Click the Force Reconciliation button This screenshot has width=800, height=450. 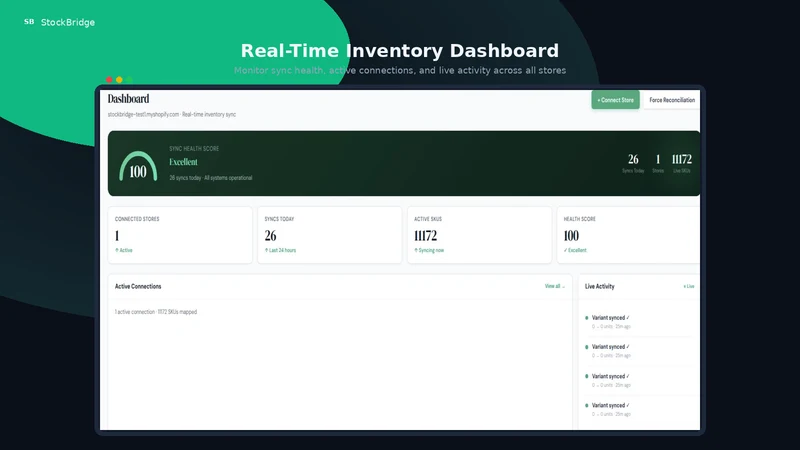point(672,100)
